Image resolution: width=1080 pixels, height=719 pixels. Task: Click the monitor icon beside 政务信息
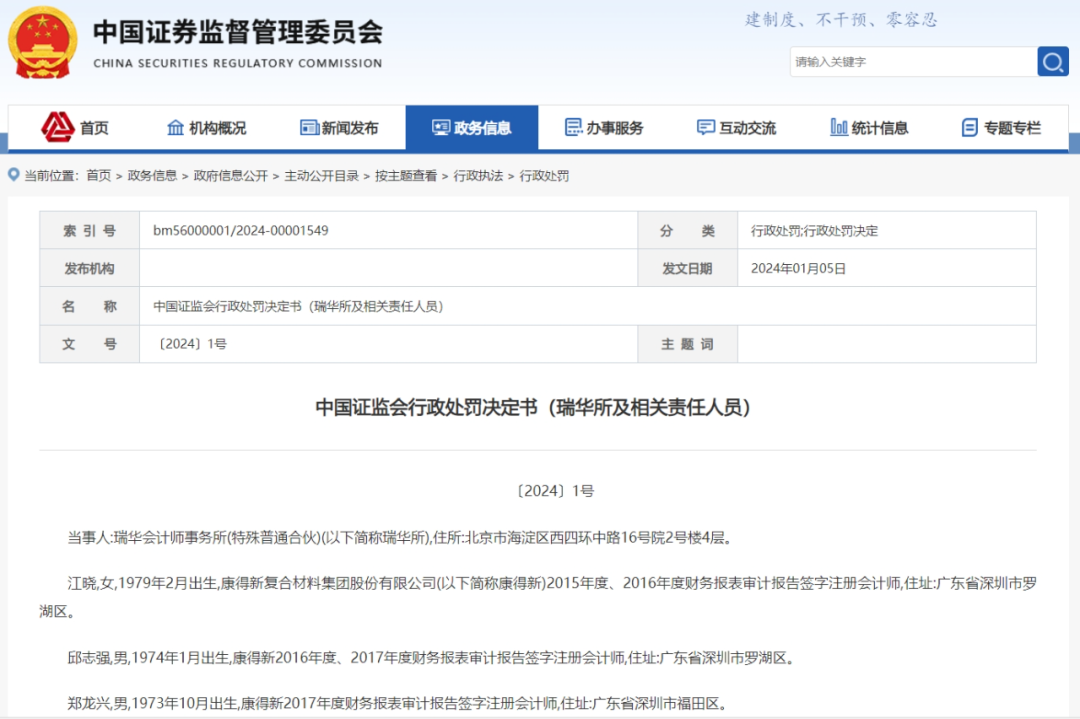click(441, 127)
